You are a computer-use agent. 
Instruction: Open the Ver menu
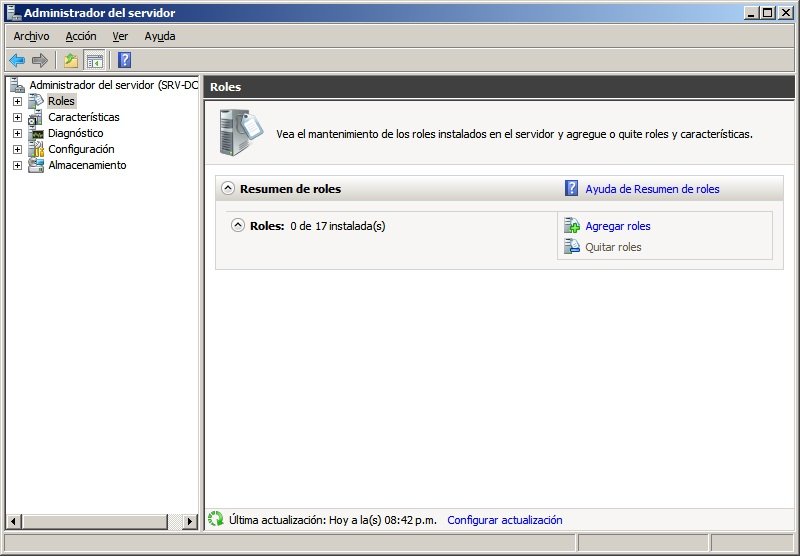tap(120, 36)
